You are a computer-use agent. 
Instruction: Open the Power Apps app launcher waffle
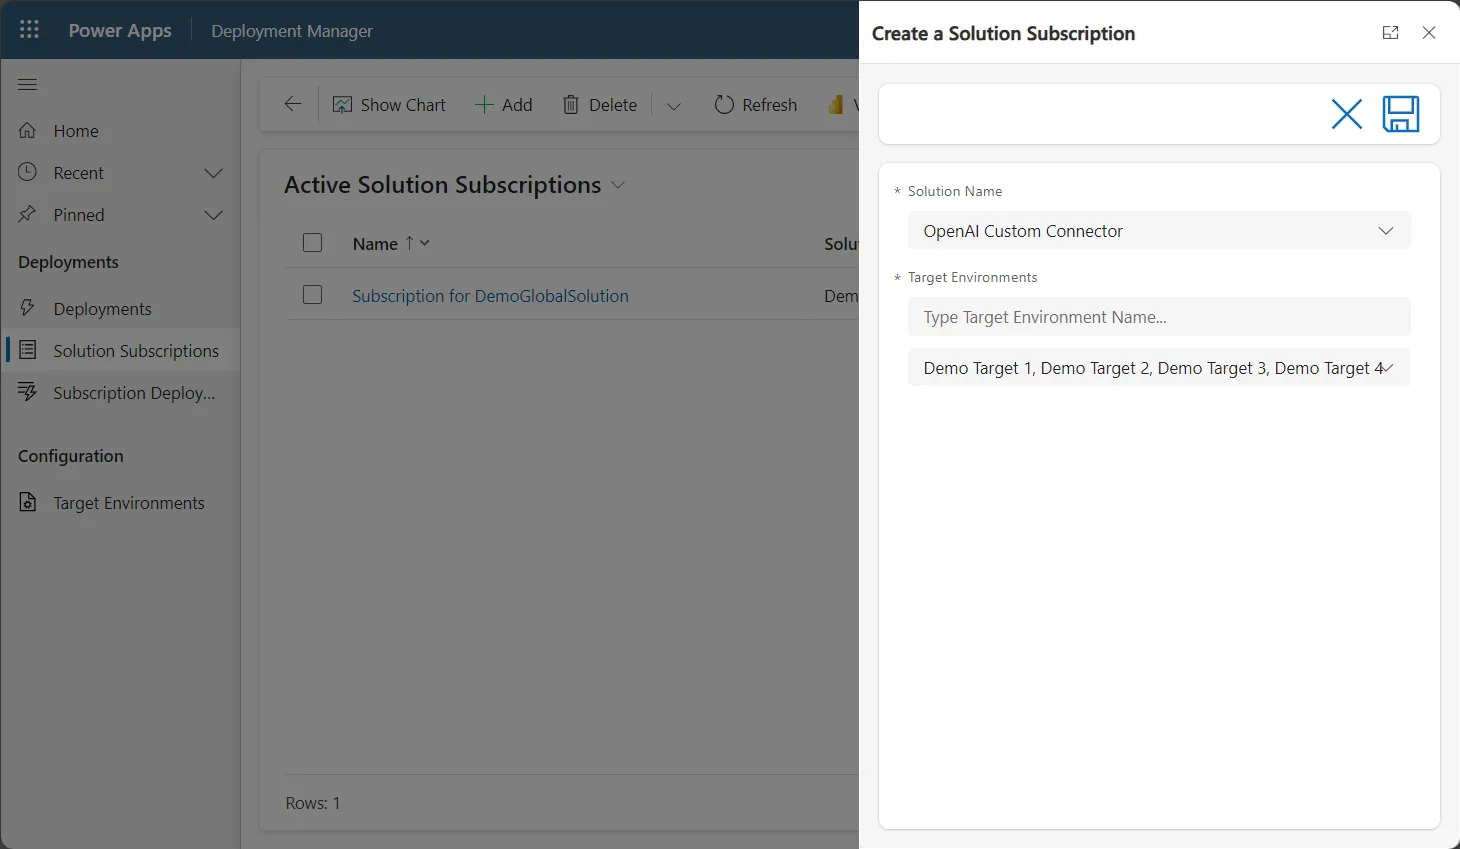[29, 30]
